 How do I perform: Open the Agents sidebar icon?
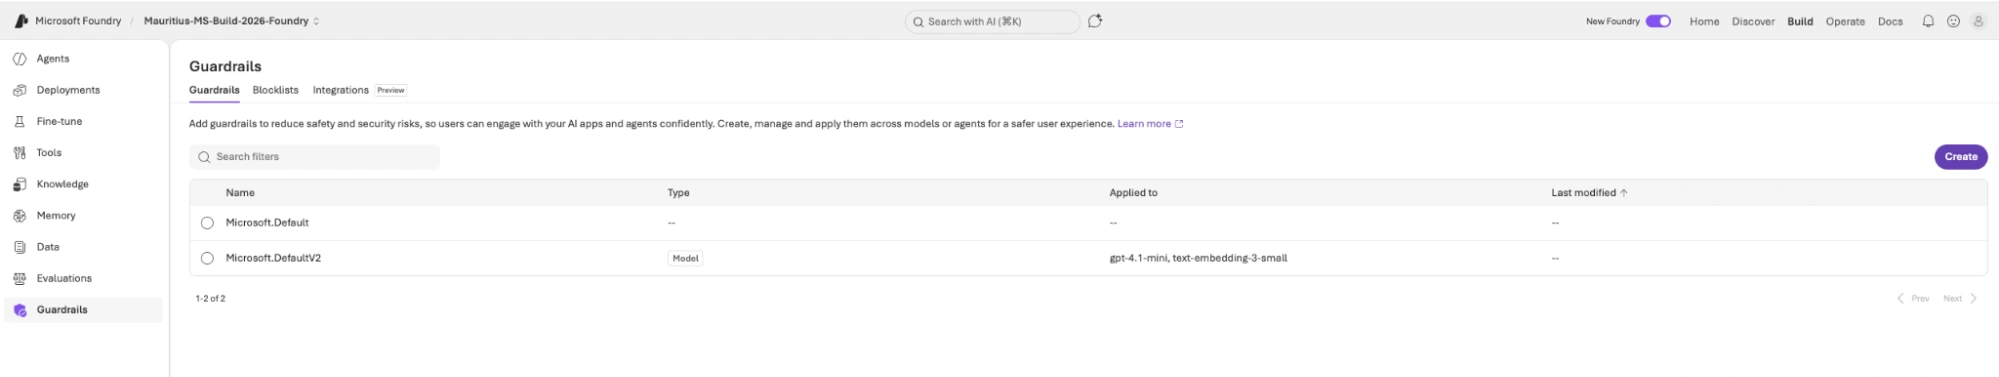coord(19,59)
